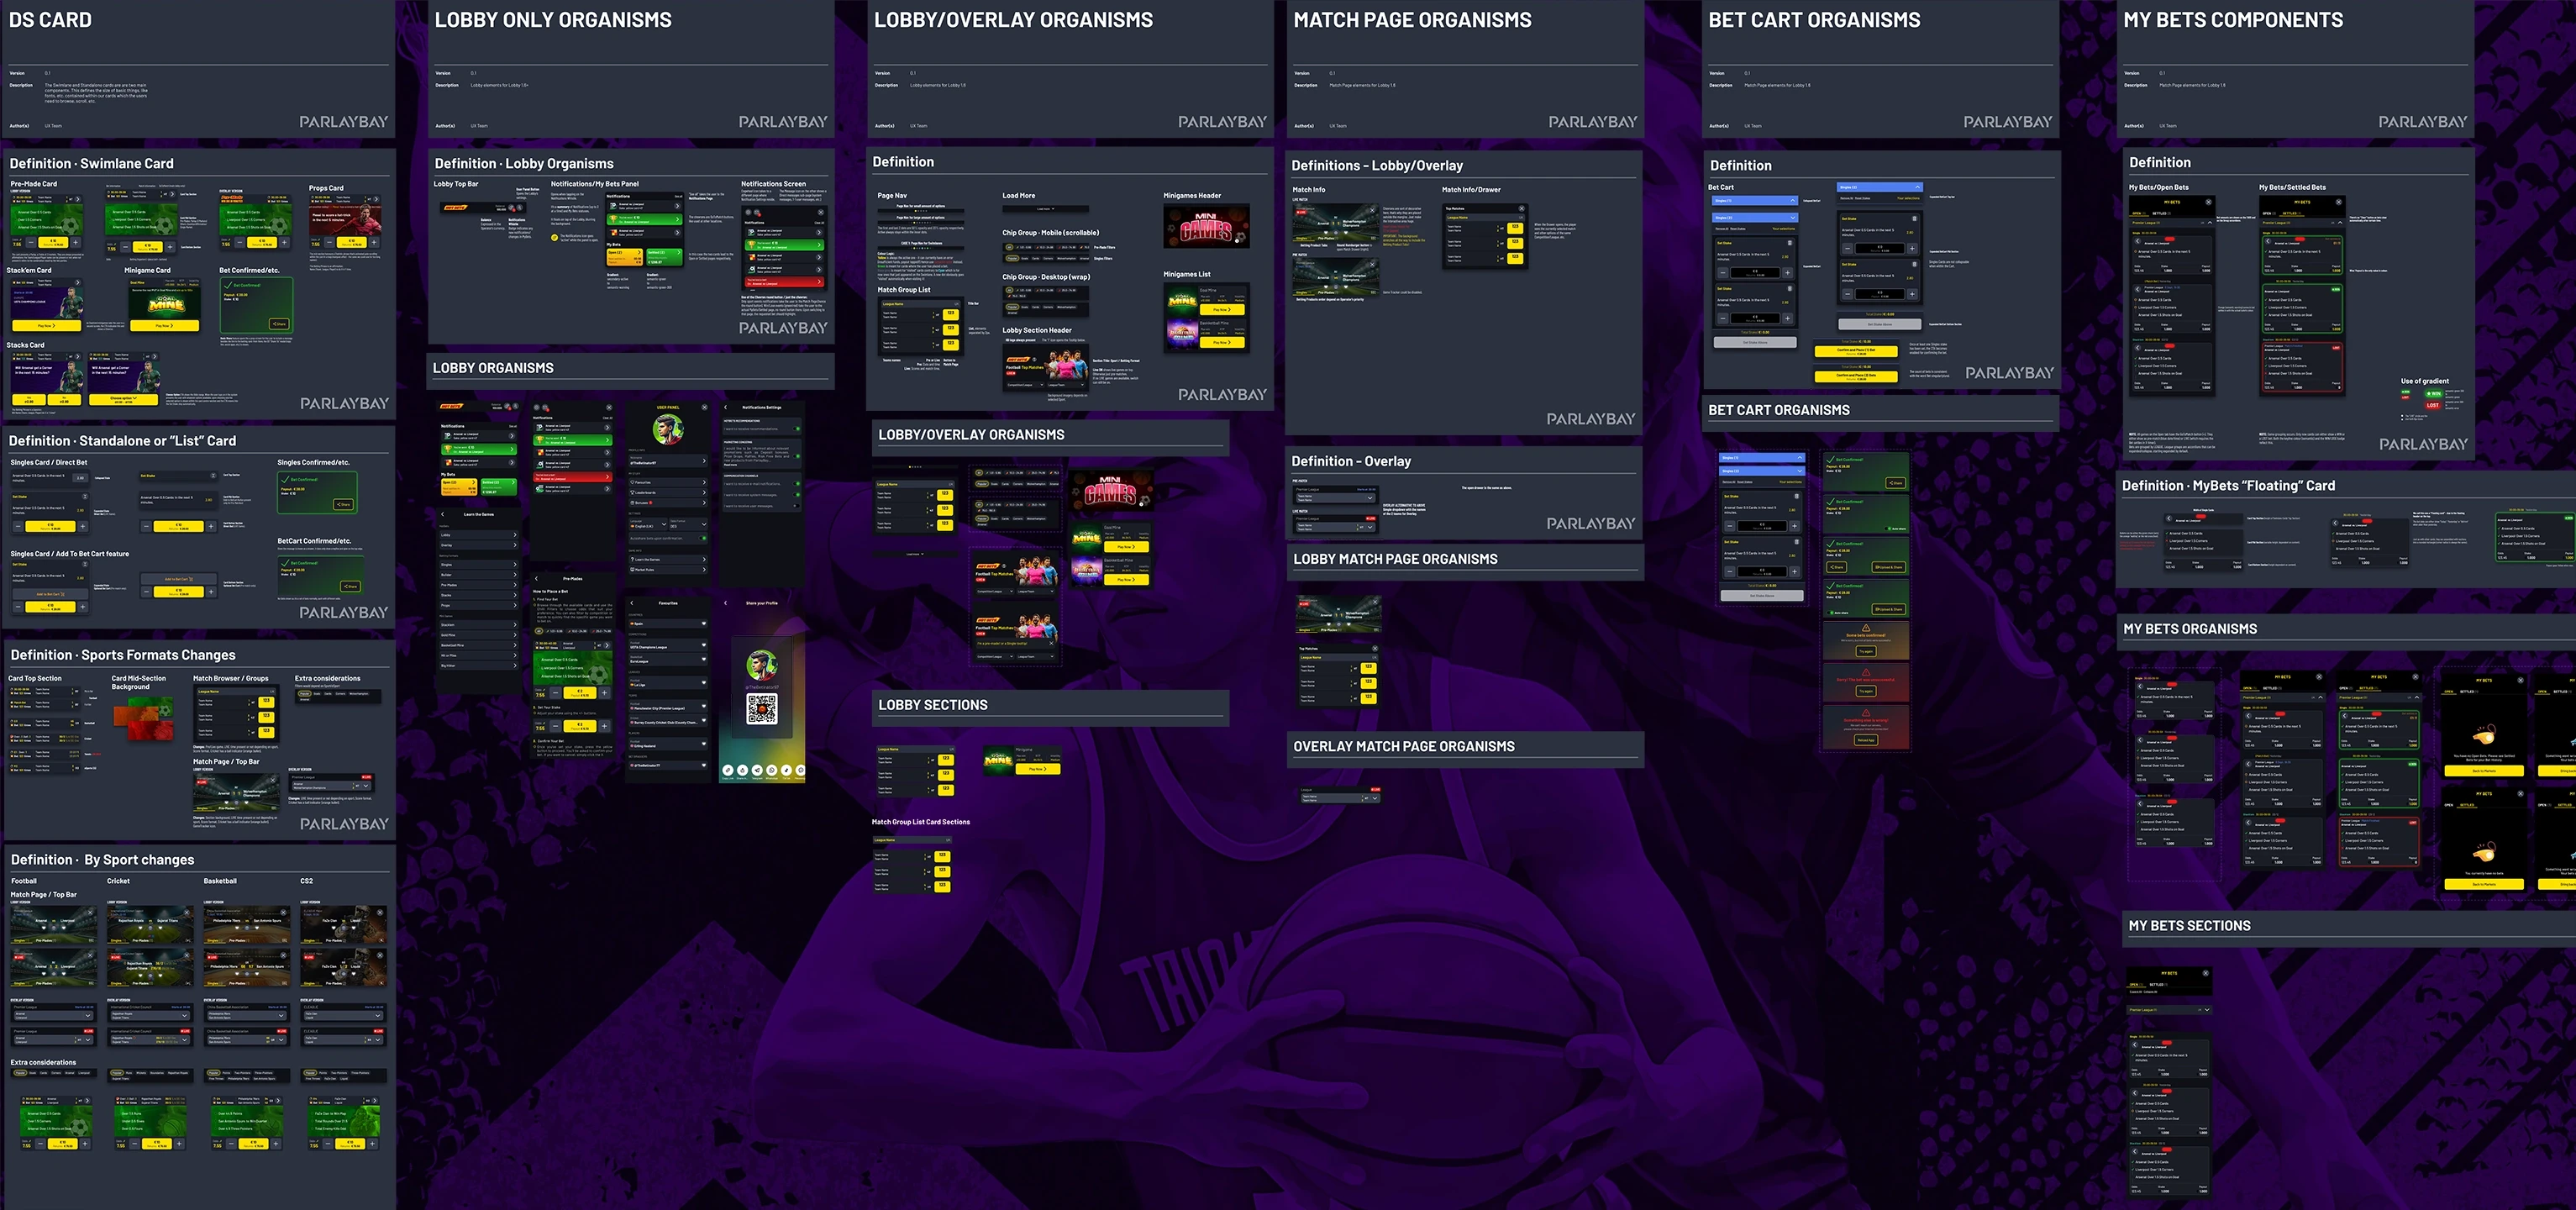Screen dimensions: 2576x1210
Task: Tap the Copy Link share icon
Action: coord(728,770)
